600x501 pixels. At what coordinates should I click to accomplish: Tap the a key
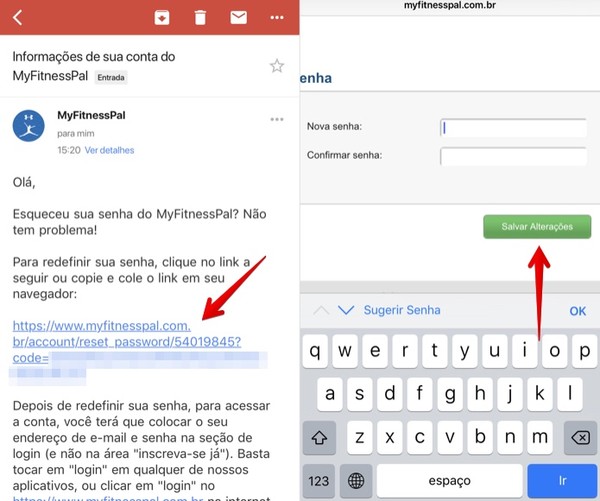coord(330,394)
